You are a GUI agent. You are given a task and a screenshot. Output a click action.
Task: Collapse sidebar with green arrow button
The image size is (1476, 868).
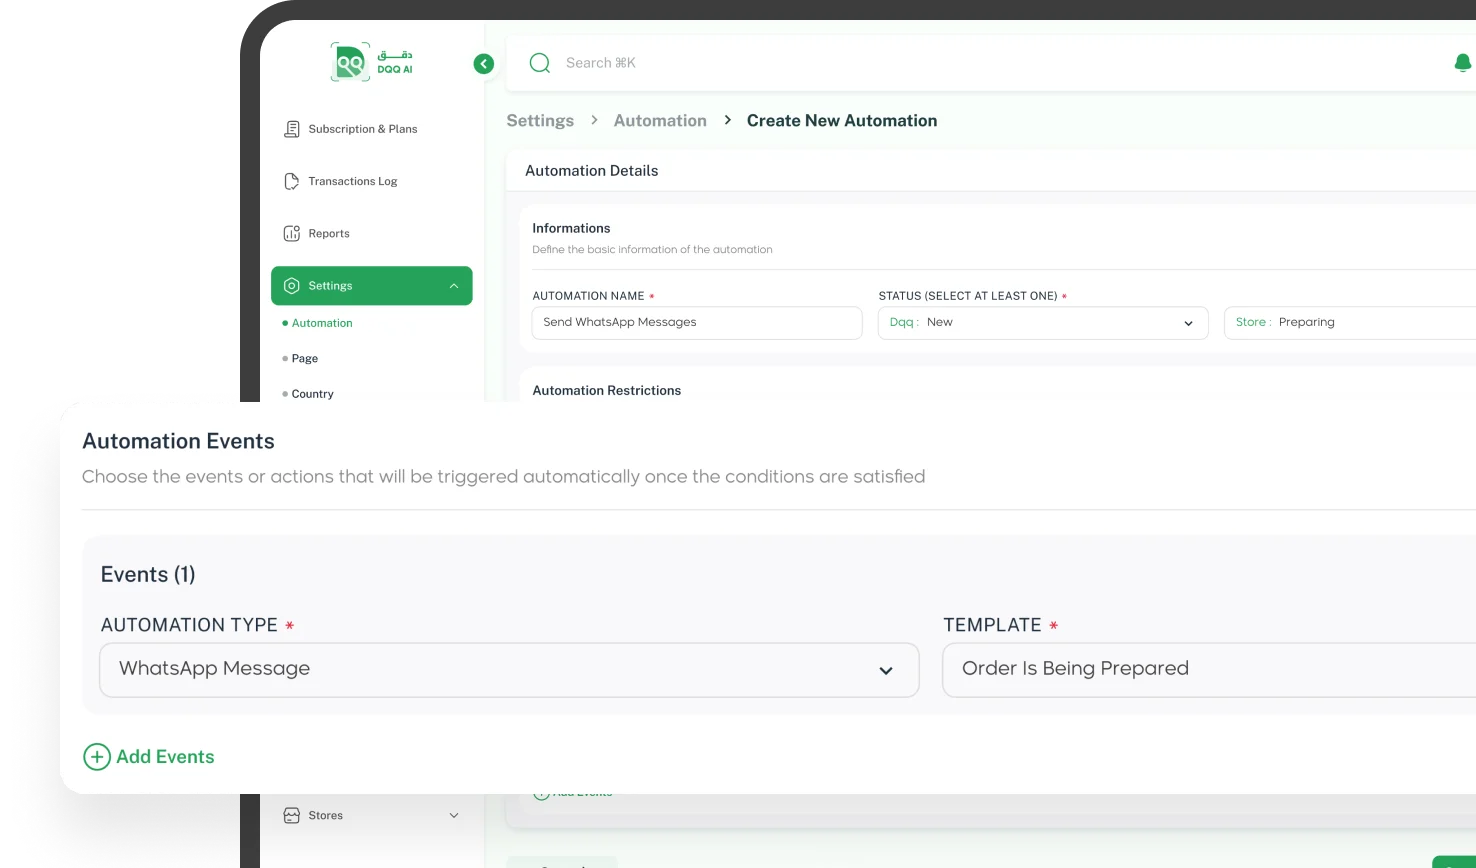point(484,64)
